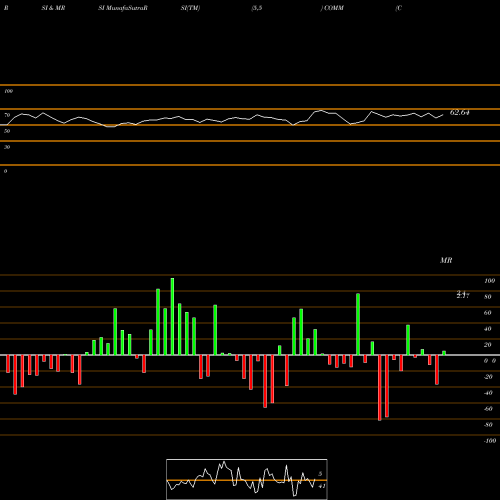Click the -80 label on the MR axis
Image resolution: width=500 pixels, height=500 pixels.
pyautogui.click(x=488, y=425)
